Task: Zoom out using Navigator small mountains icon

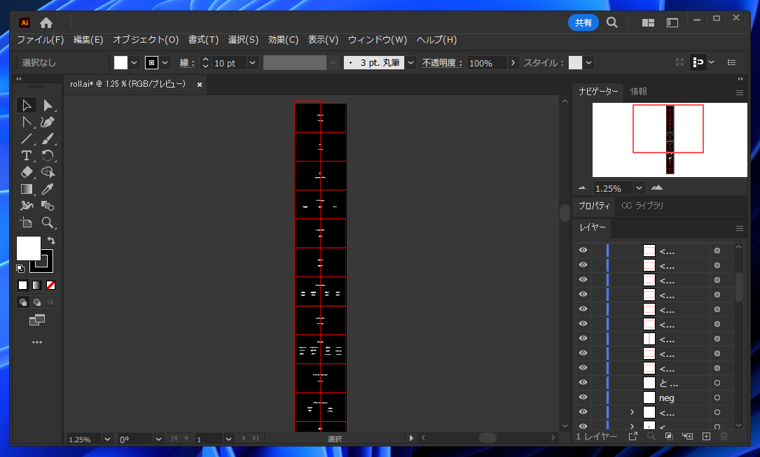Action: click(582, 188)
